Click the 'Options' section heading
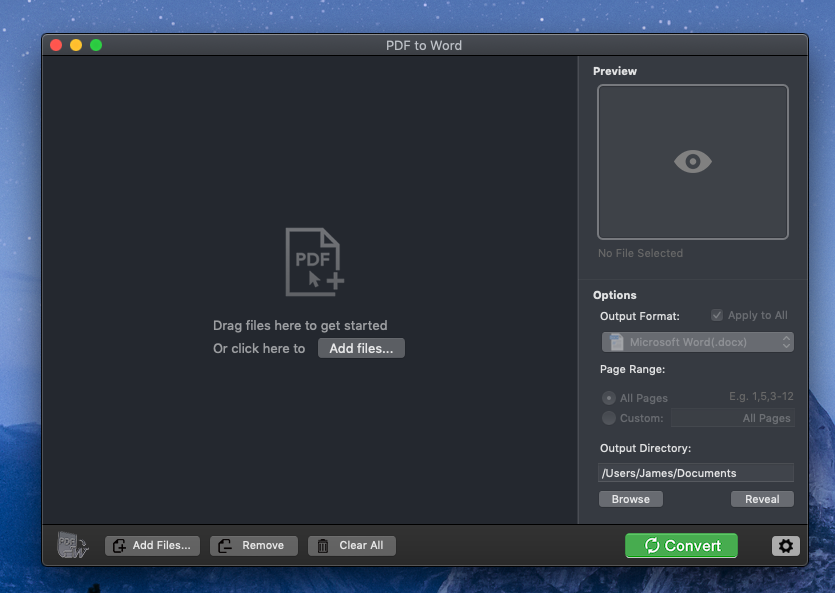 pos(615,295)
